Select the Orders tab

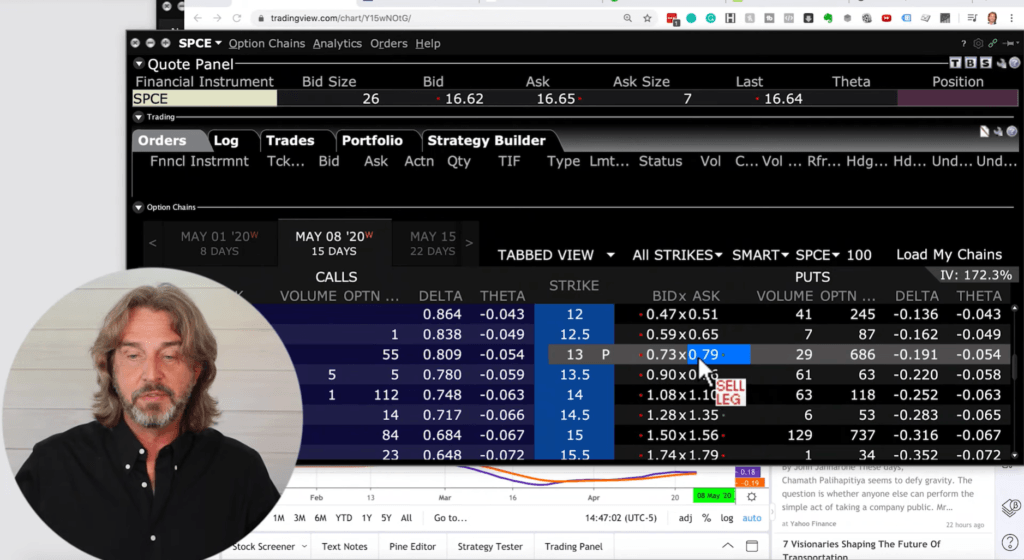162,140
